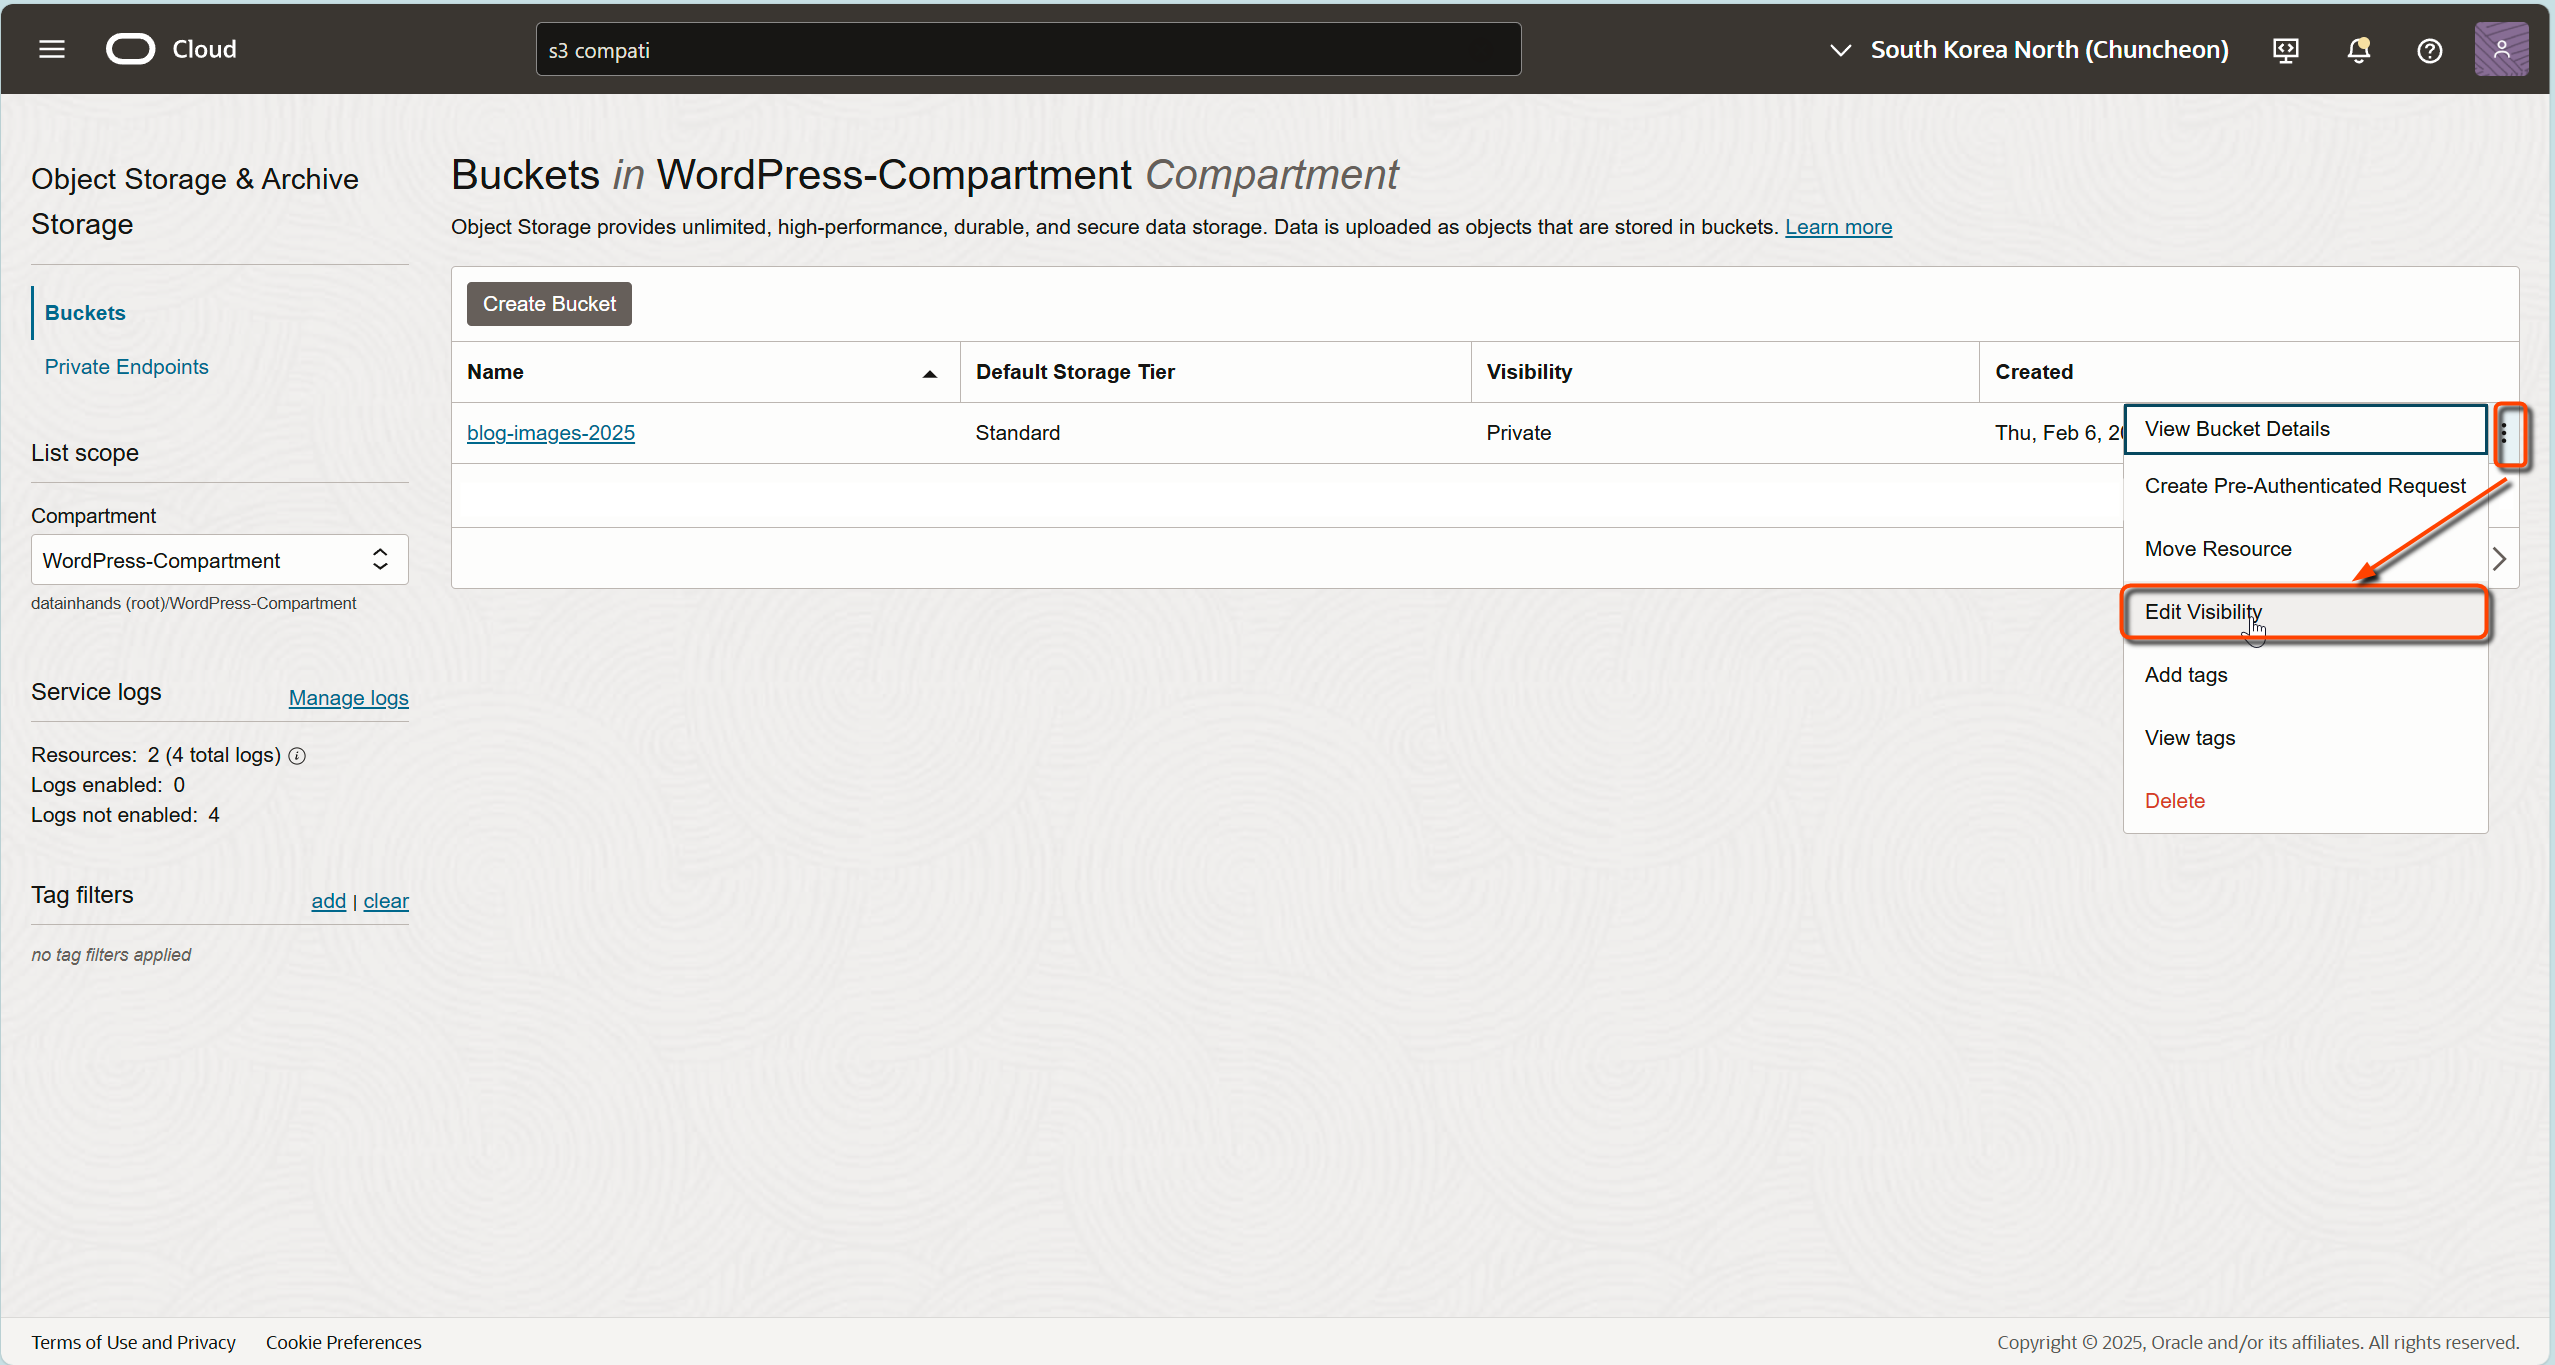The width and height of the screenshot is (2555, 1365).
Task: Click the search field containing s3 compati
Action: [x=1028, y=49]
